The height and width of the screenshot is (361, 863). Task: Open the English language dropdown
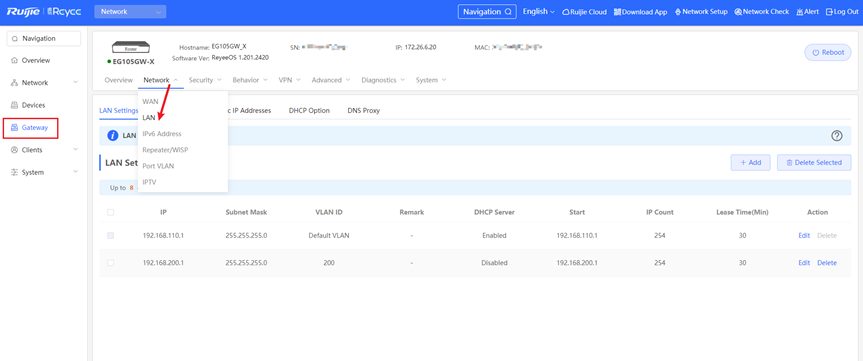(x=538, y=12)
